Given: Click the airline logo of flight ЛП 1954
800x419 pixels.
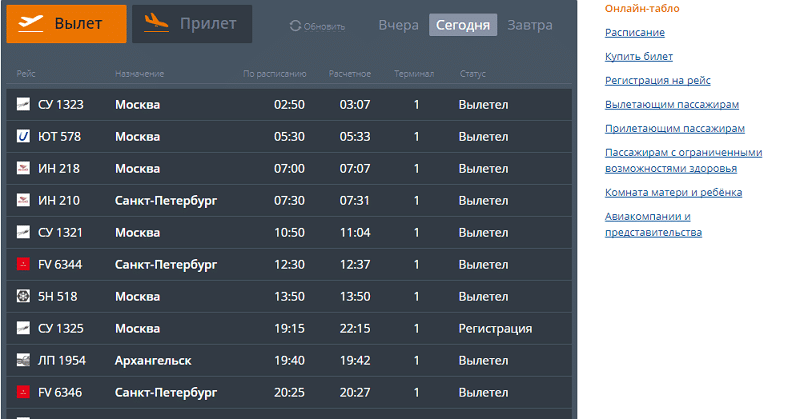Looking at the screenshot, I should (23, 360).
